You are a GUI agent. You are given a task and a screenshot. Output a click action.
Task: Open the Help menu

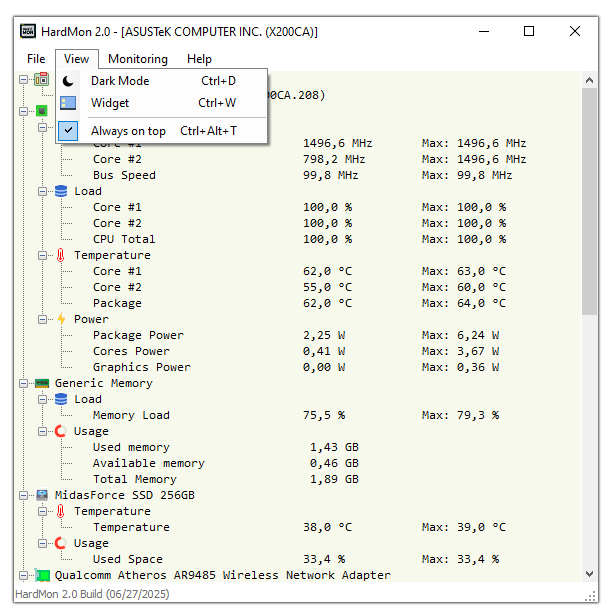tap(199, 59)
